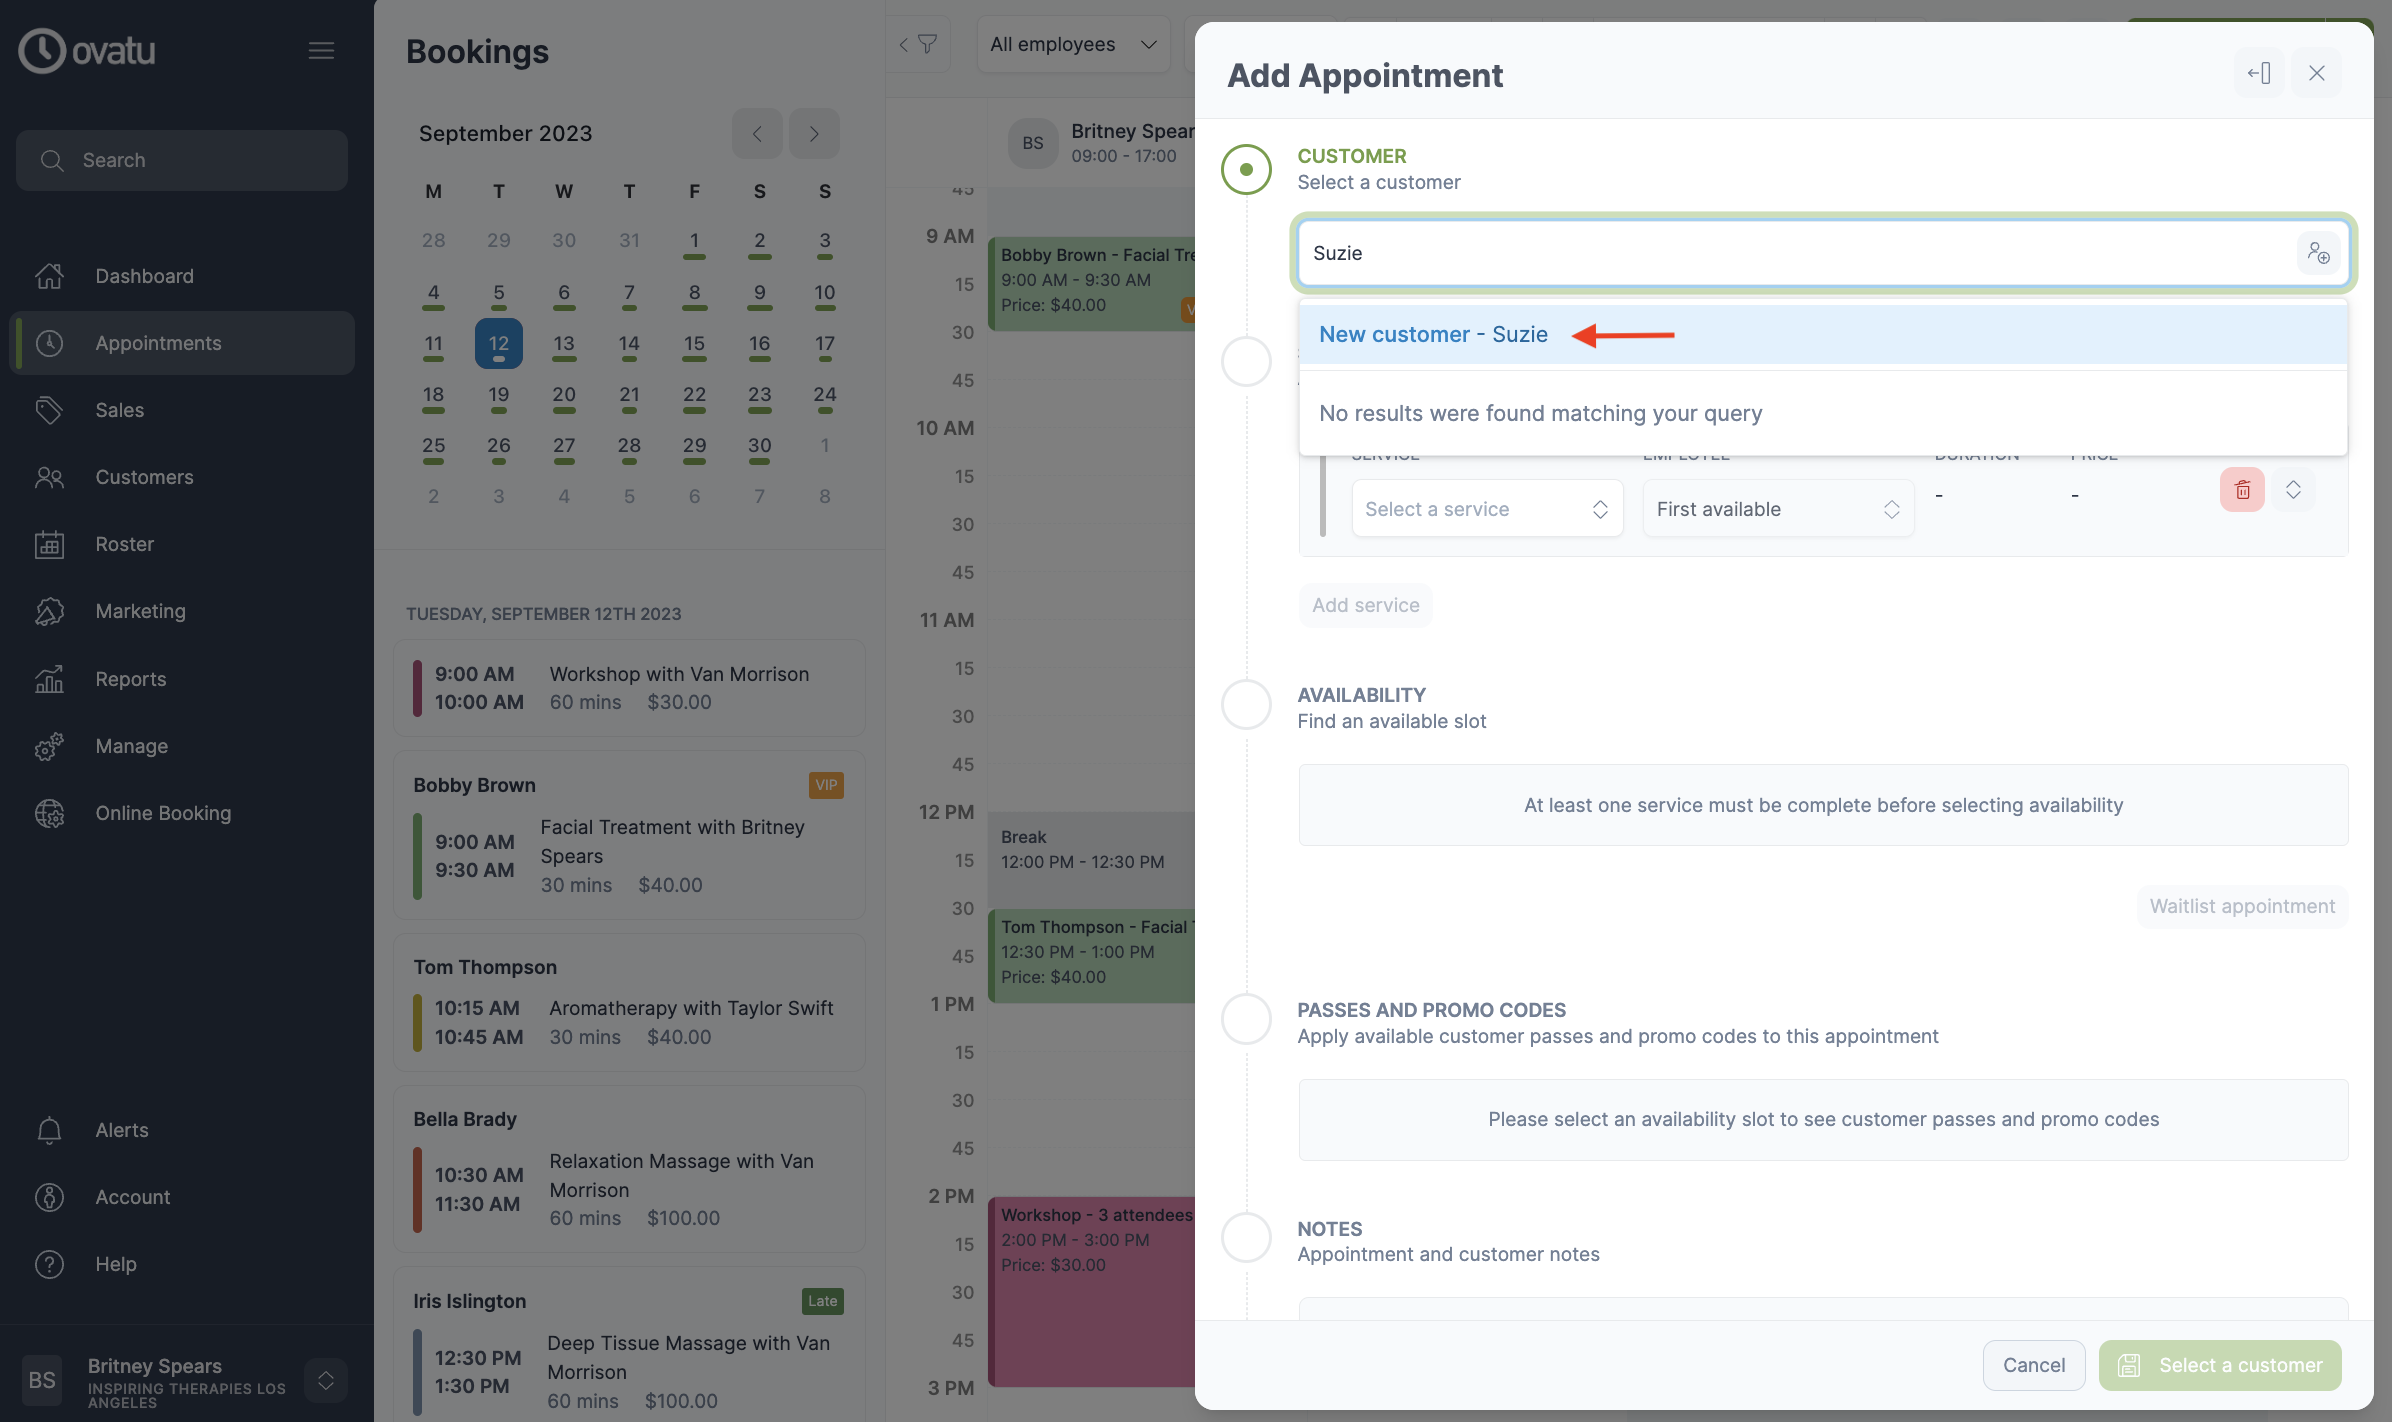The height and width of the screenshot is (1422, 2392).
Task: Click the Select a customer button
Action: (2220, 1365)
